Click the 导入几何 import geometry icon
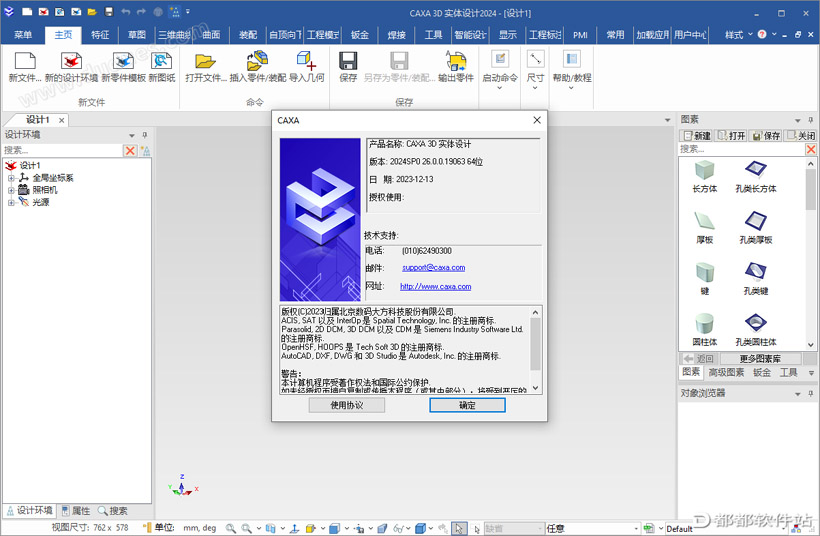Image resolution: width=820 pixels, height=536 pixels. 306,61
